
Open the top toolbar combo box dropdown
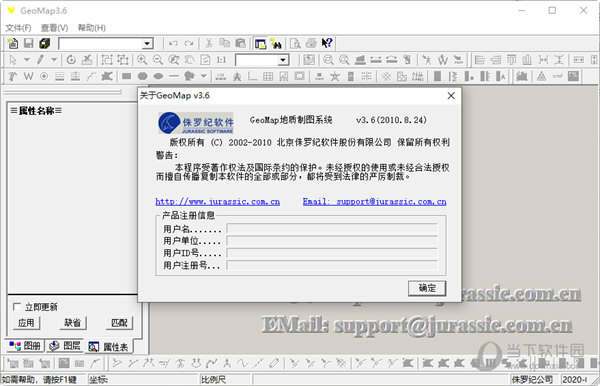pos(147,44)
